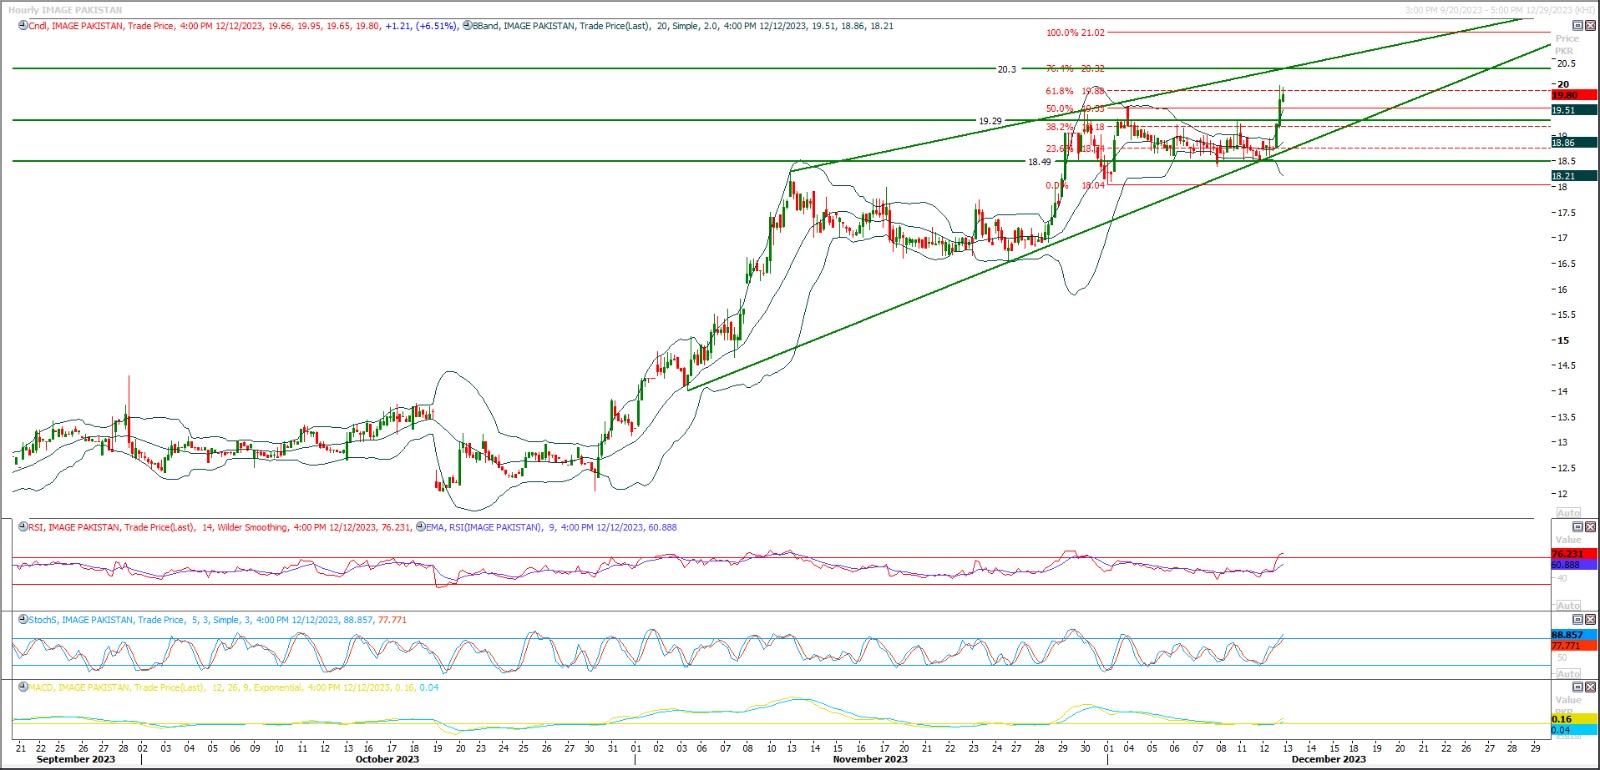Click the red 76.231 RSI value tag
This screenshot has width=1600, height=770.
(1573, 554)
